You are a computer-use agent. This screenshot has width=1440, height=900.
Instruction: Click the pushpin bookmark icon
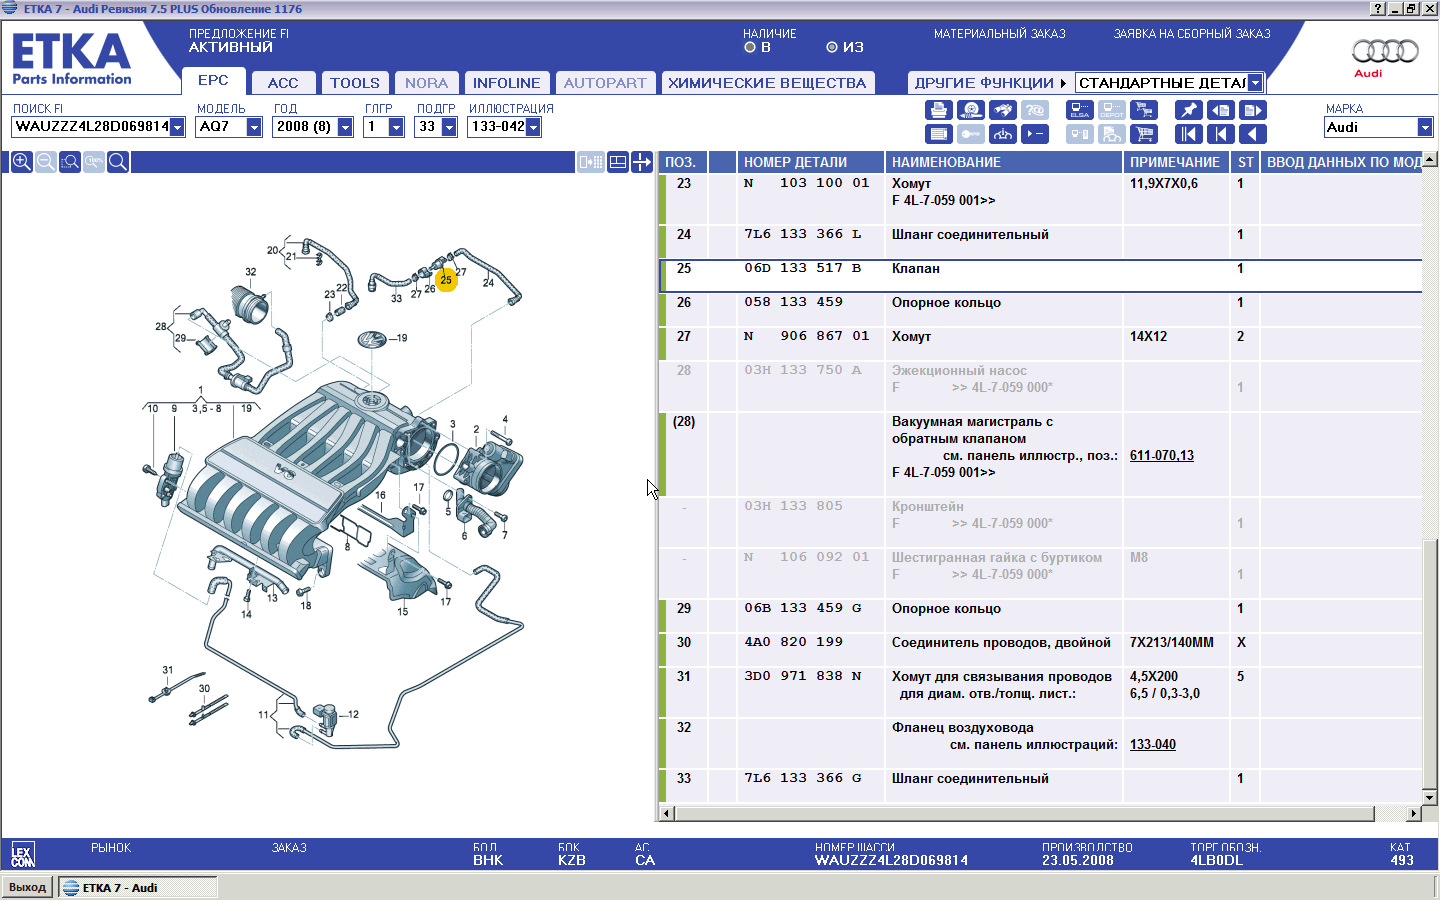(x=1188, y=110)
